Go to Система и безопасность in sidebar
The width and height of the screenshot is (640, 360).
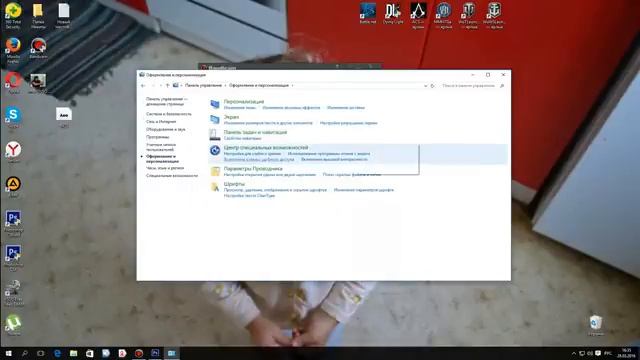pos(169,114)
